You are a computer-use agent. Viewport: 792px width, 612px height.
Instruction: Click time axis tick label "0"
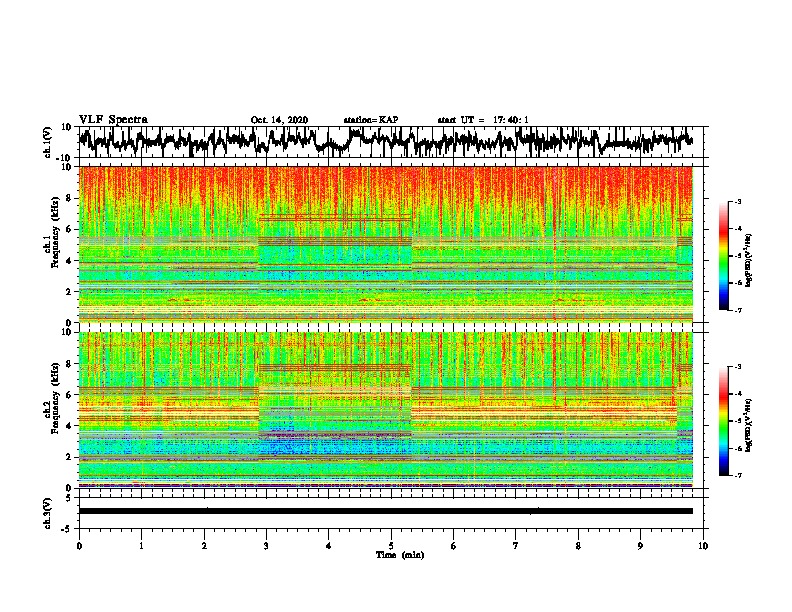[x=79, y=546]
